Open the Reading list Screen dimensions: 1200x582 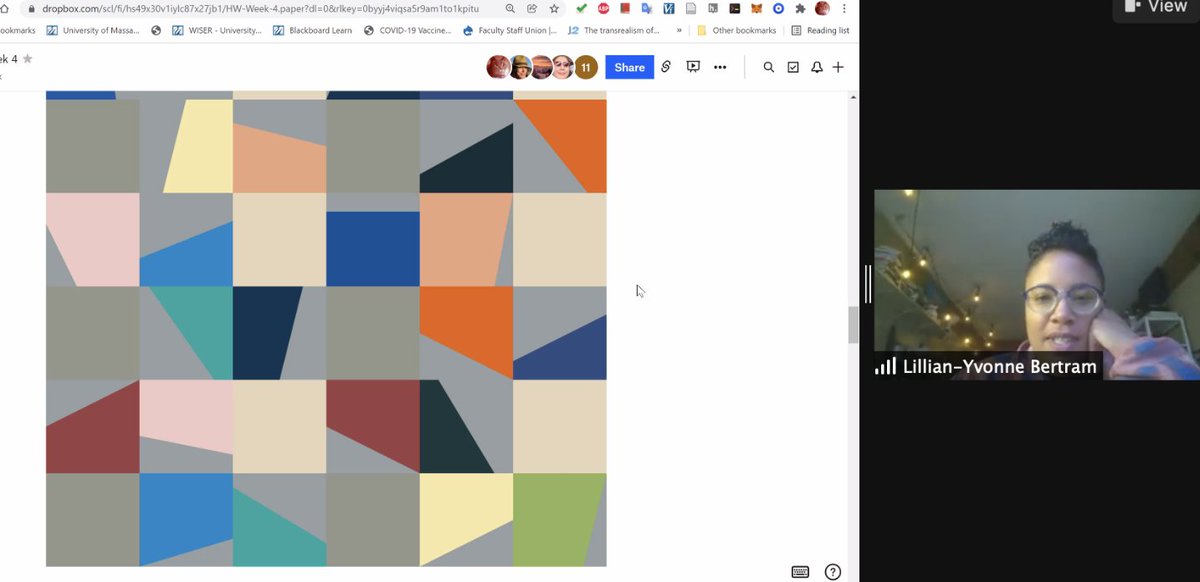[x=820, y=30]
